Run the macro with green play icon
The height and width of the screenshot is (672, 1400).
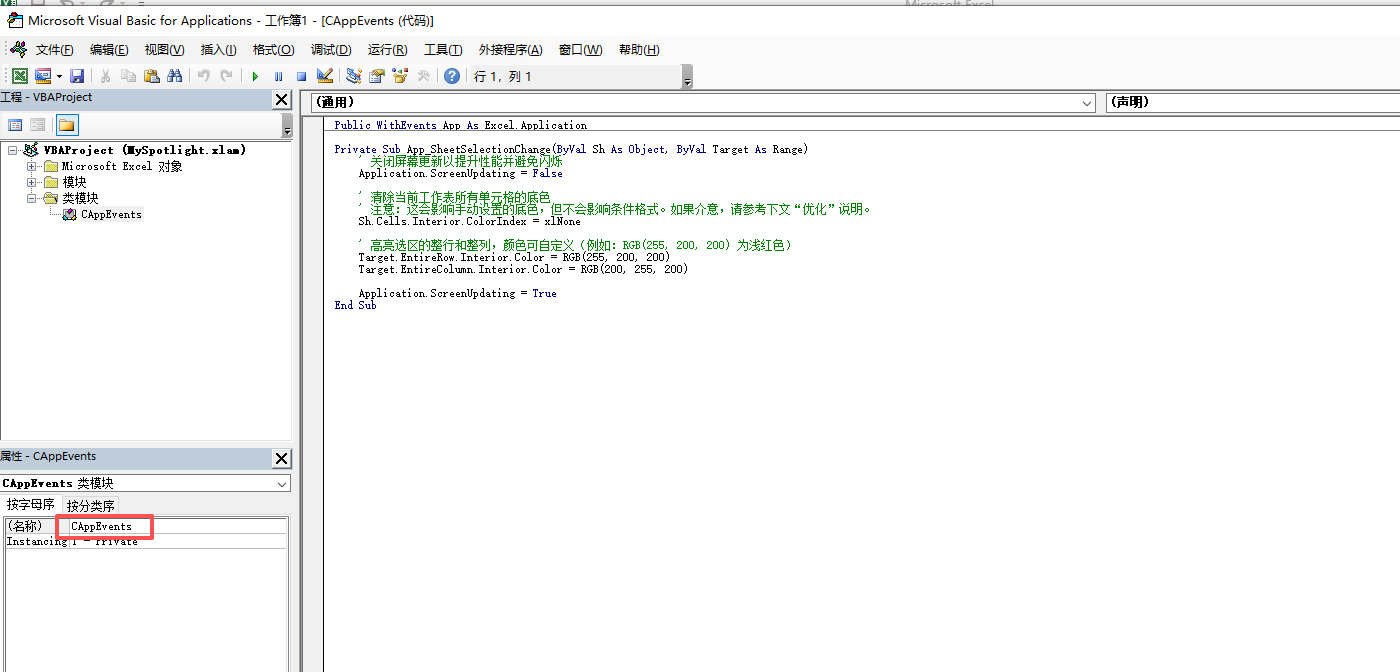(255, 76)
